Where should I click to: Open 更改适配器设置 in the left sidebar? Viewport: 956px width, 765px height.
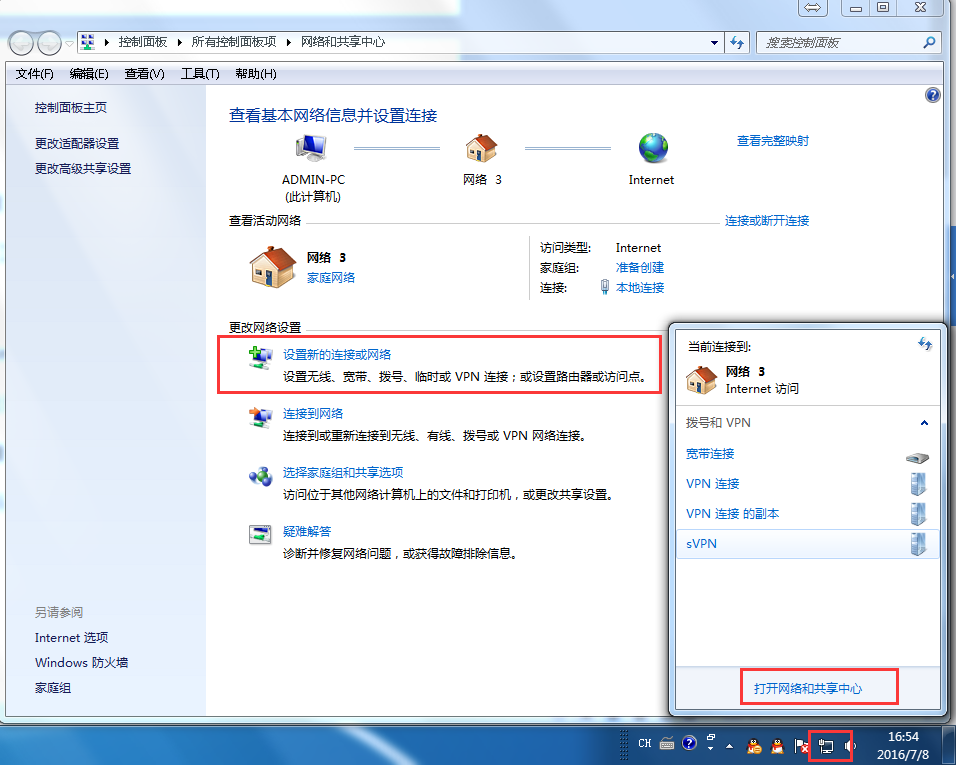pyautogui.click(x=77, y=144)
